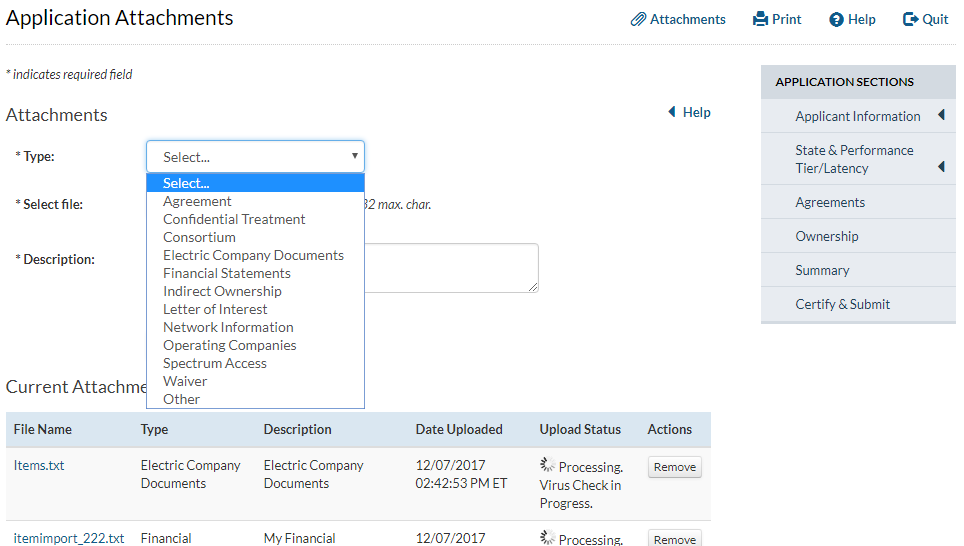Click the Quit exit icon

pos(910,20)
